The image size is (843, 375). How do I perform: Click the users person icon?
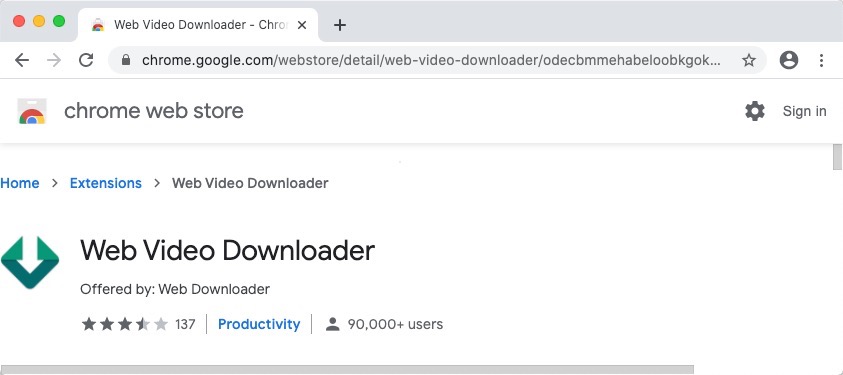point(333,324)
